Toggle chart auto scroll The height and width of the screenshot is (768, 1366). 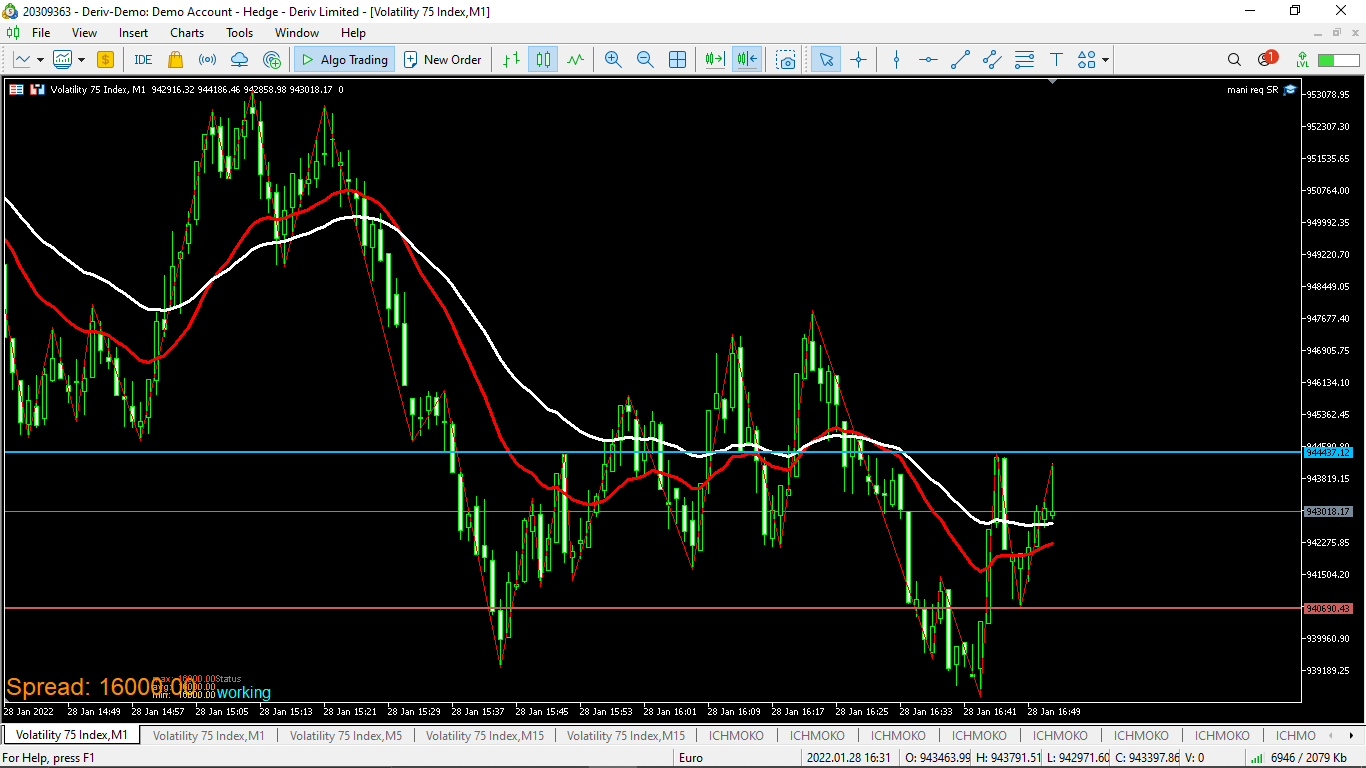714,60
